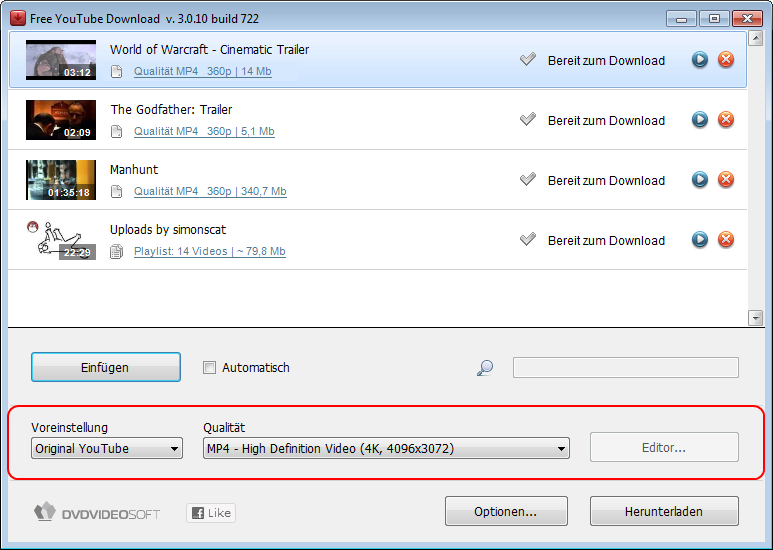
Task: Open the Qualität dropdown
Action: [x=386, y=448]
